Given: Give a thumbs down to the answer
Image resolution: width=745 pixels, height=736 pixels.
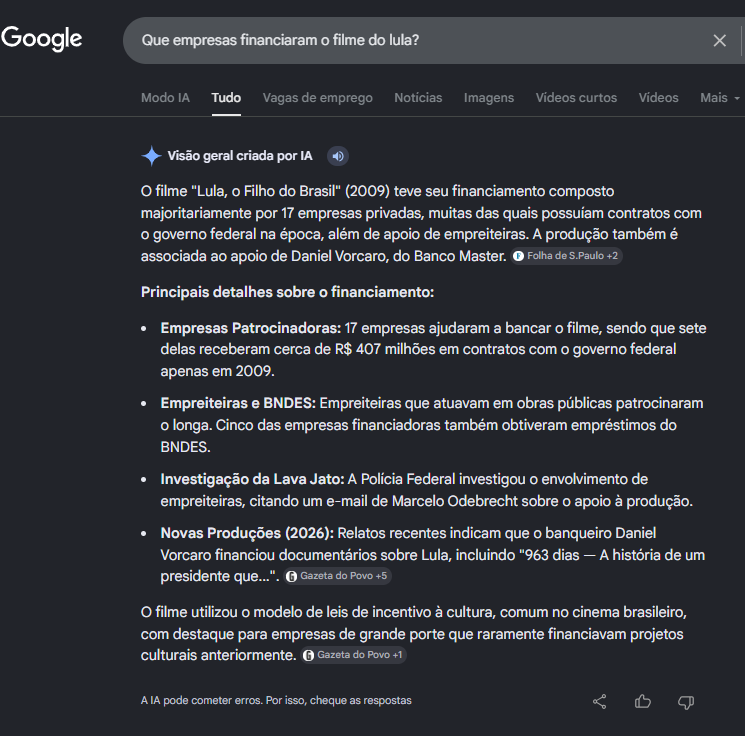Looking at the screenshot, I should 686,702.
